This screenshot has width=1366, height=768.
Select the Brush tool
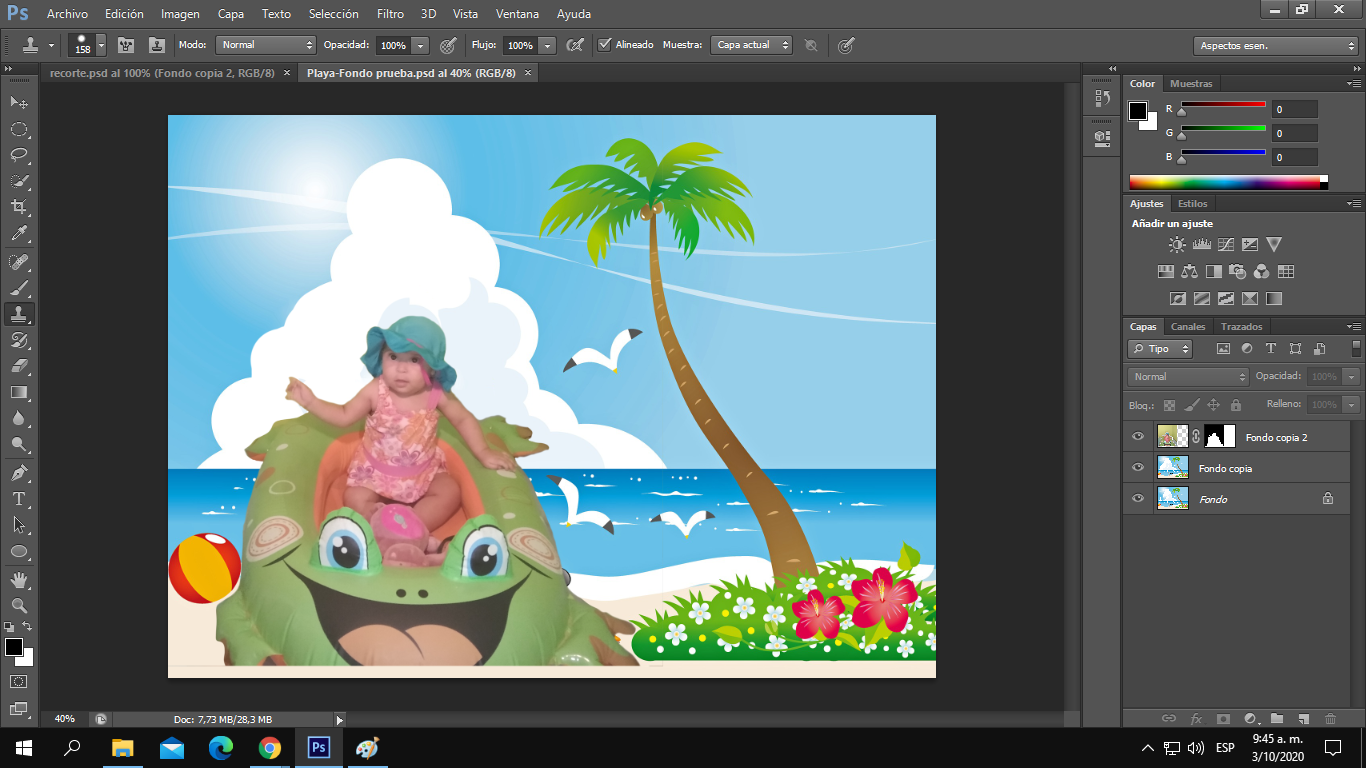pos(19,288)
